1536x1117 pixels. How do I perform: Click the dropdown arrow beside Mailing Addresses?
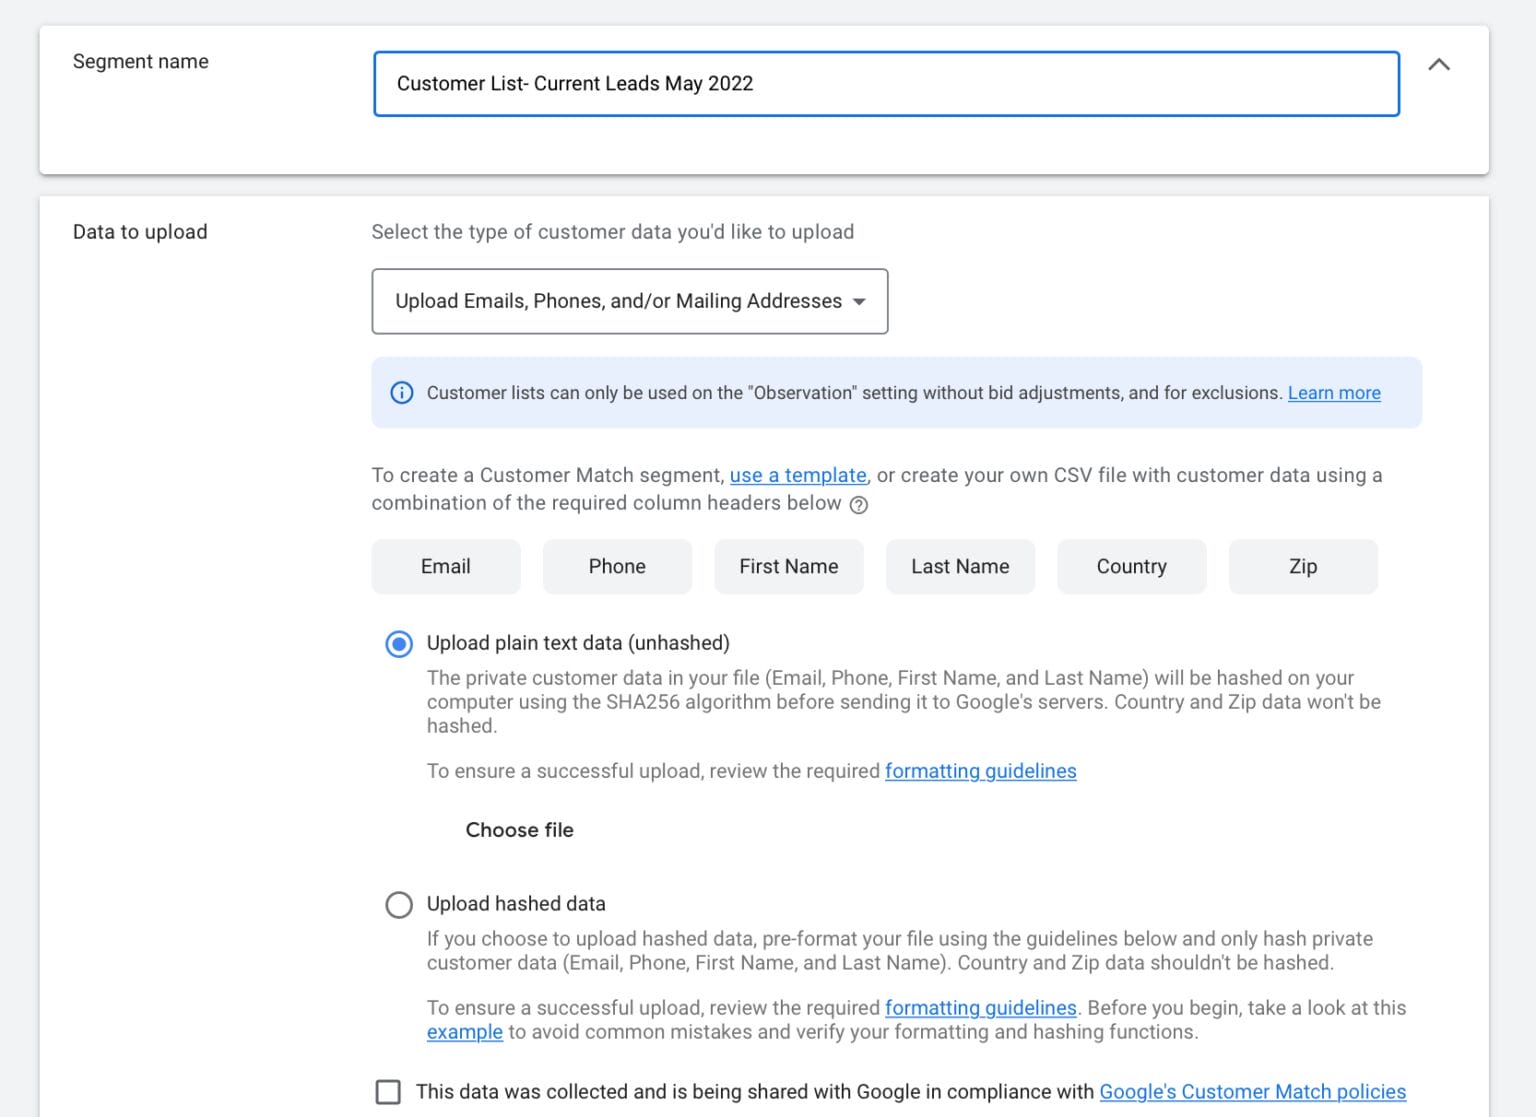(x=859, y=302)
